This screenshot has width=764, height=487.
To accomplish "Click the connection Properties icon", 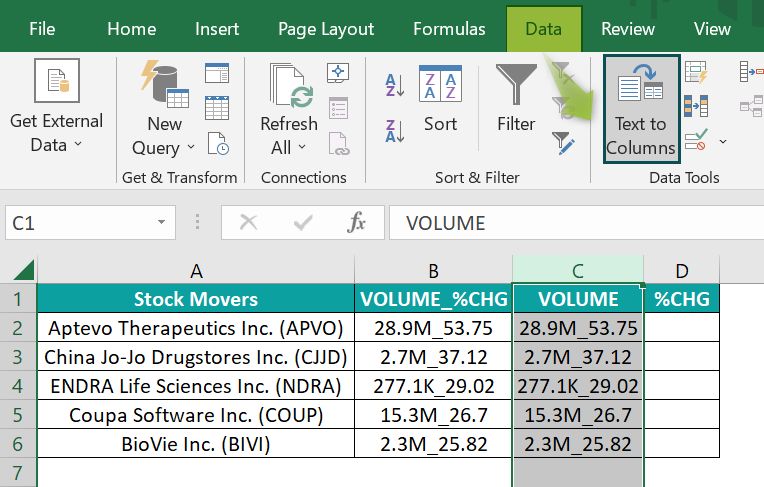I will click(338, 108).
